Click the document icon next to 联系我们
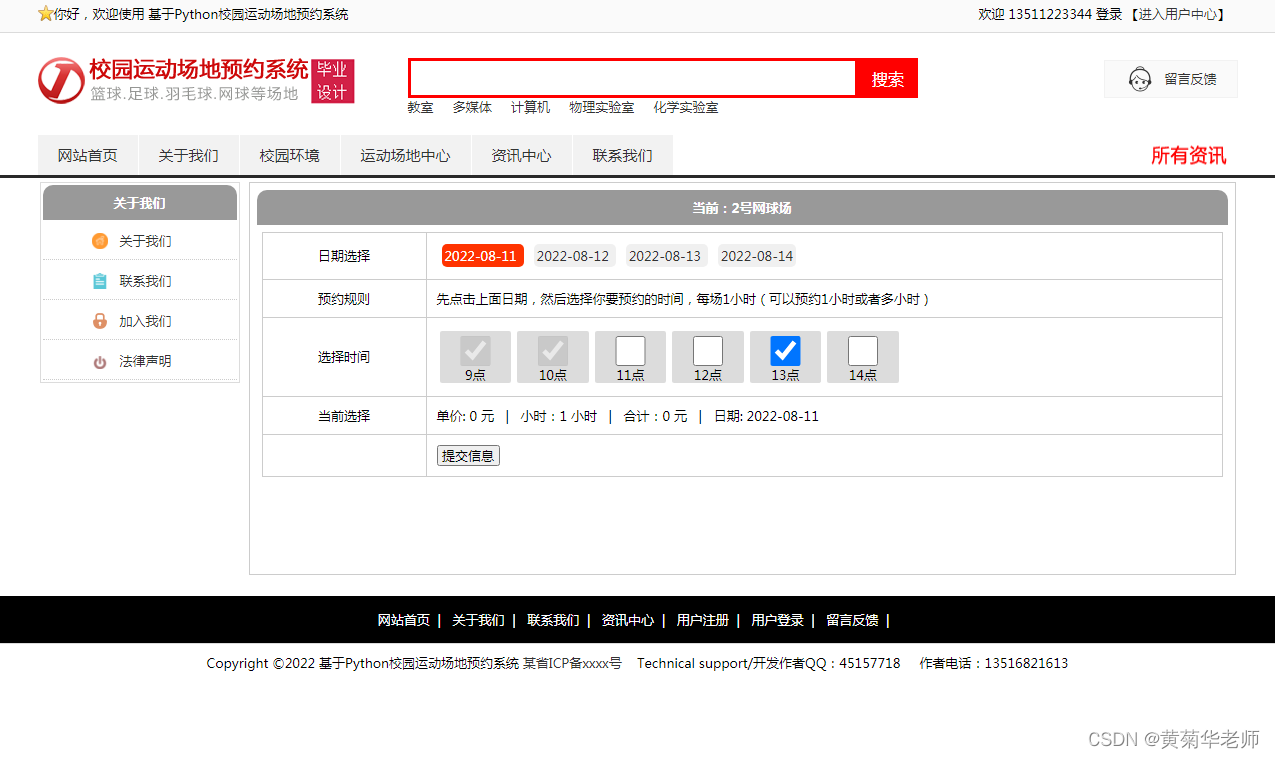 [100, 281]
